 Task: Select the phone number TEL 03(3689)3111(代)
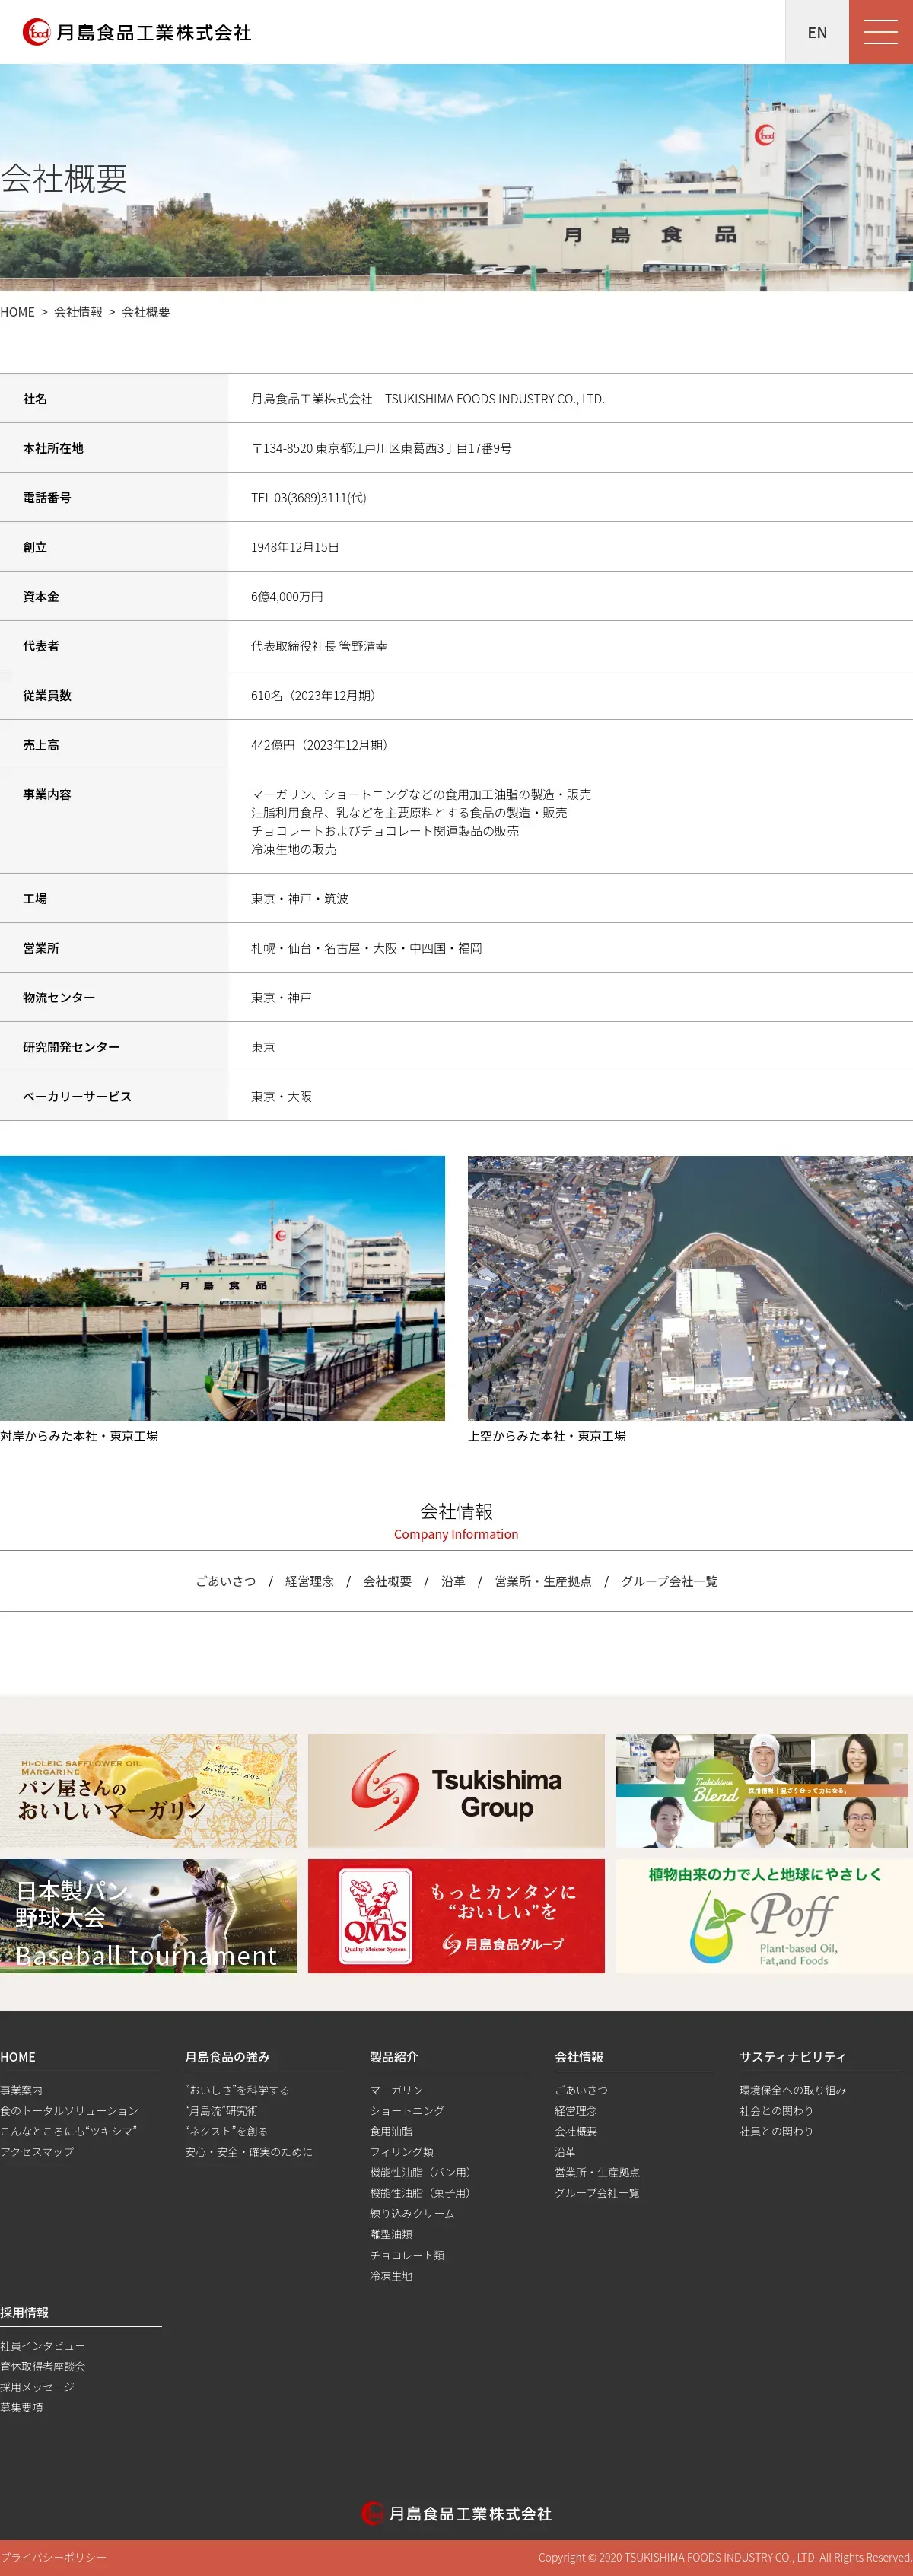[x=308, y=498]
